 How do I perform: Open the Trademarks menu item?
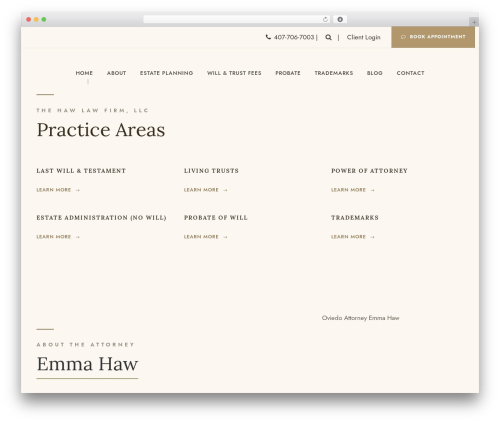pos(334,73)
